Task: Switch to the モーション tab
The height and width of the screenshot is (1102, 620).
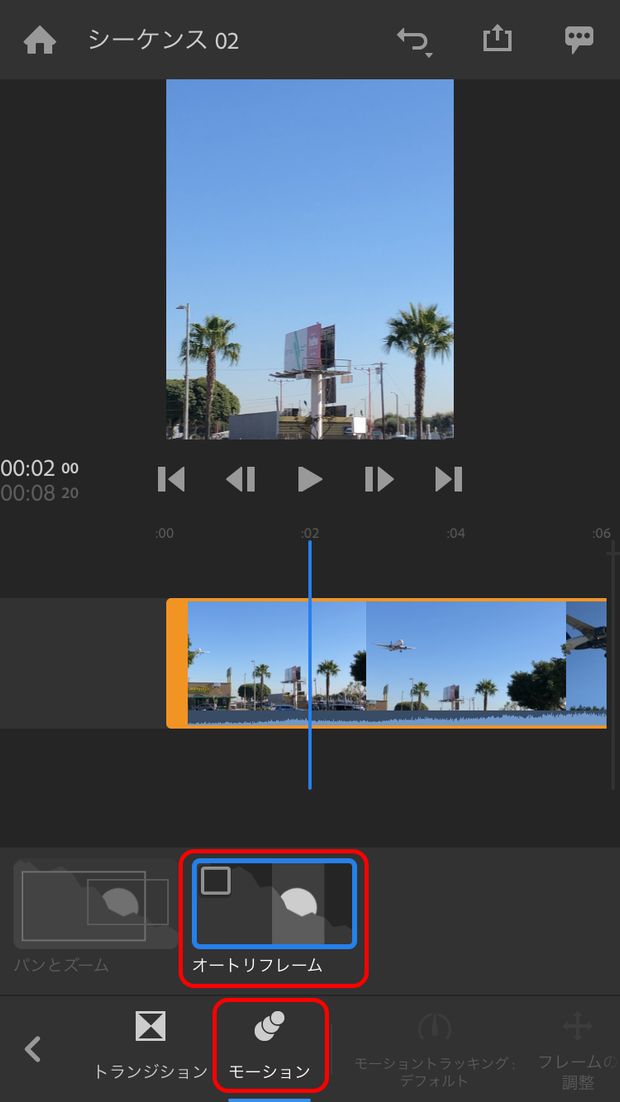Action: [x=270, y=1045]
